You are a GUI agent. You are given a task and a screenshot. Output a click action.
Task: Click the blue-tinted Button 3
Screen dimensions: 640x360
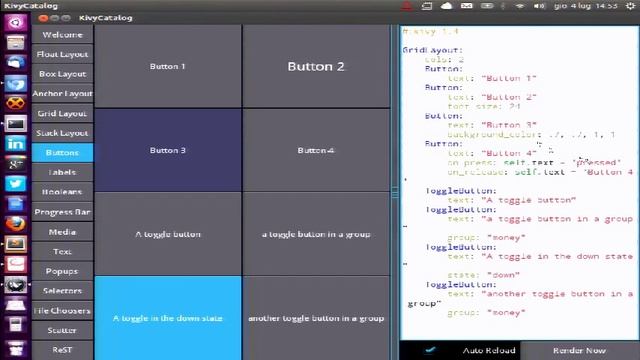[x=168, y=150]
